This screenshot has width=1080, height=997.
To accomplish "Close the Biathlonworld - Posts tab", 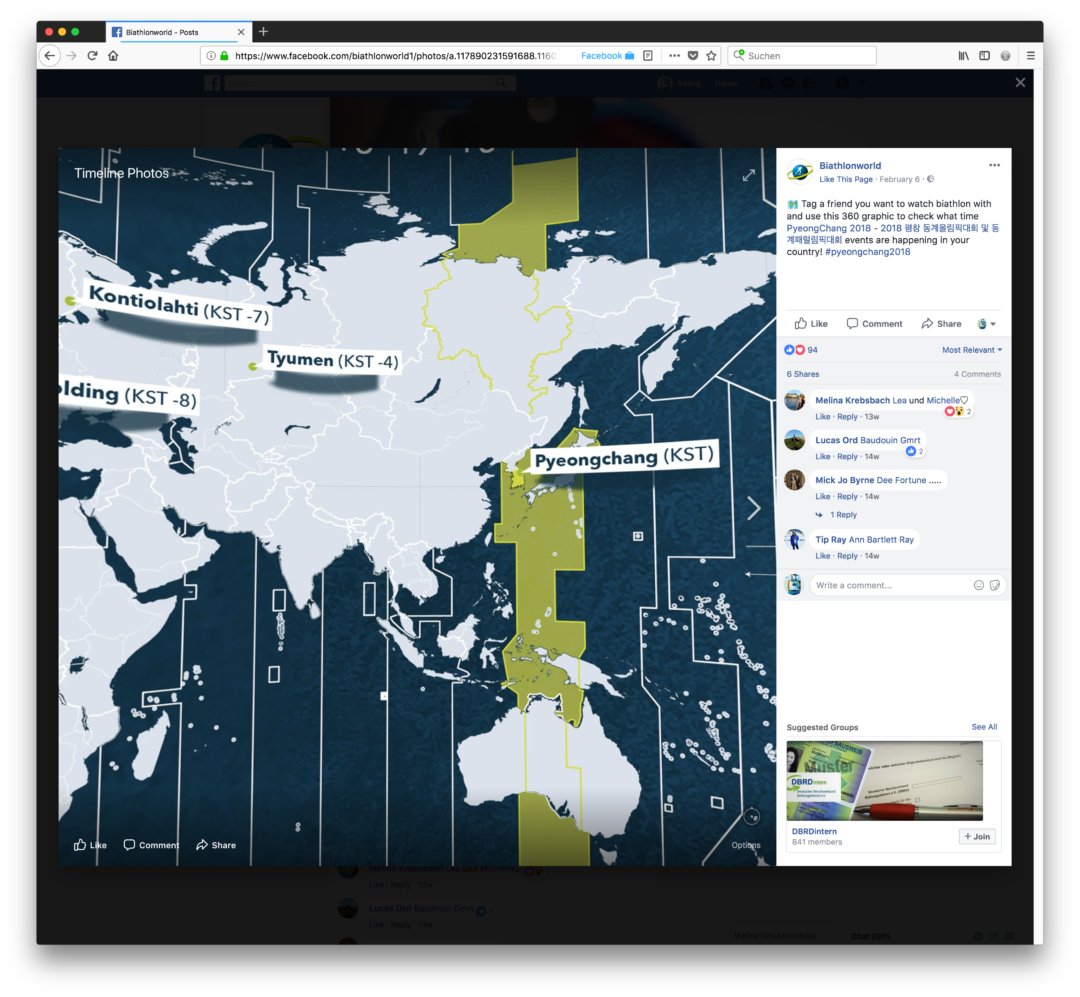I will coord(241,32).
